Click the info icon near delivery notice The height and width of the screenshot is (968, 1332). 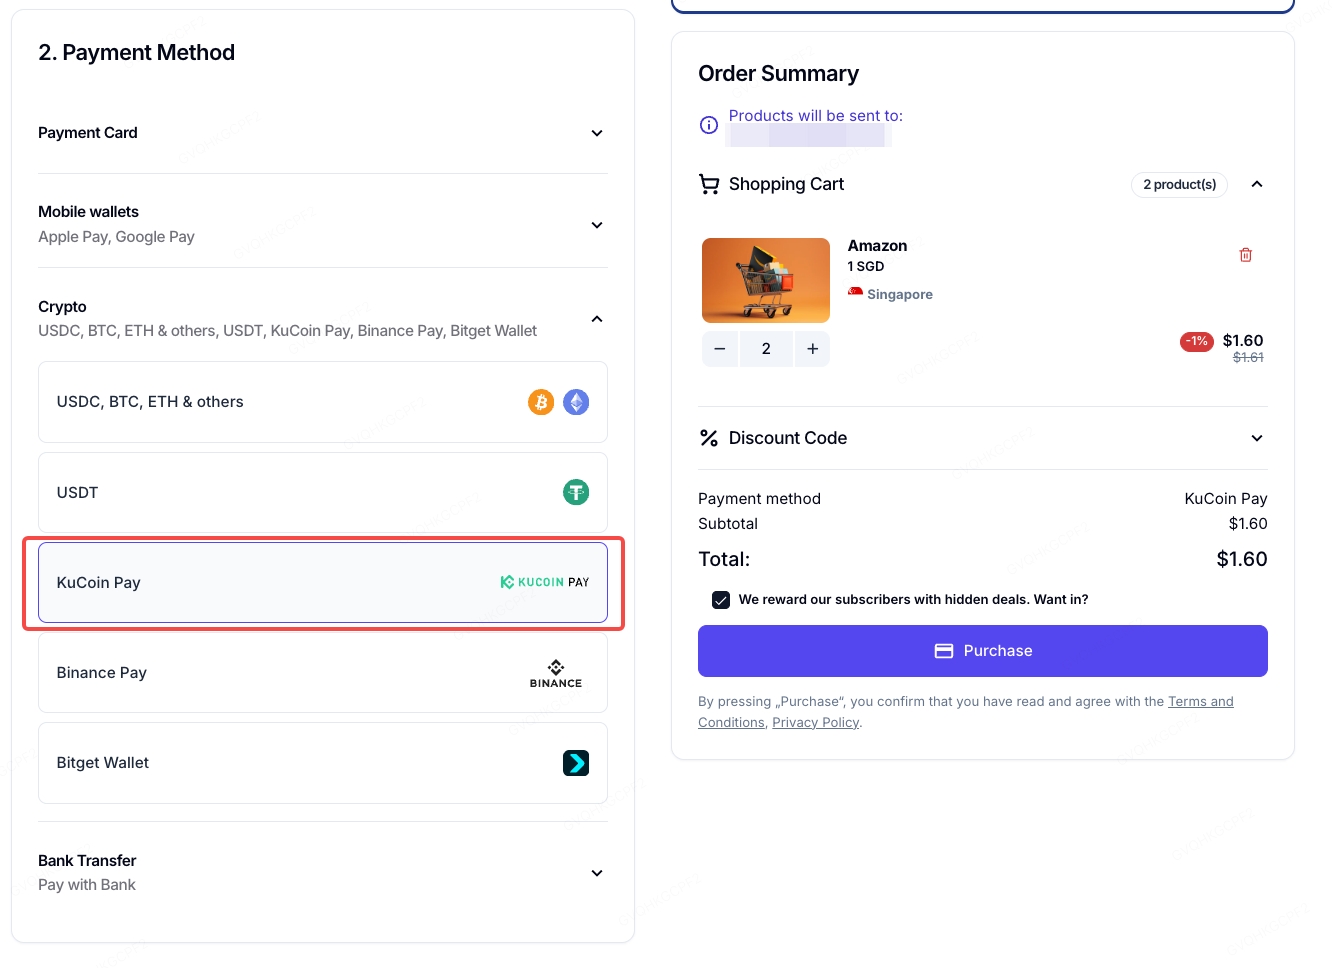pos(709,125)
